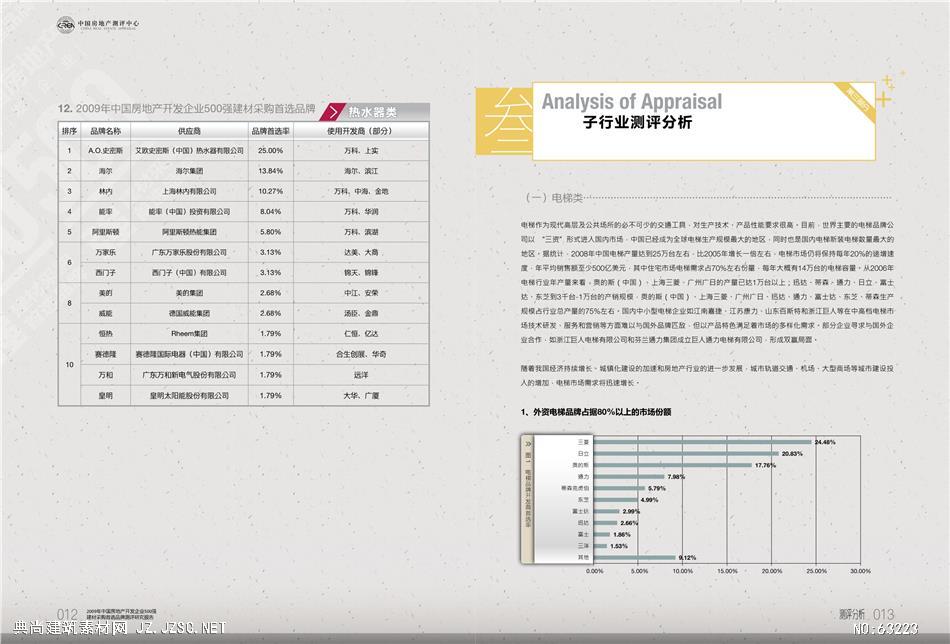The image size is (950, 644).
Task: Click the yellow 叁 section number block
Action: (504, 121)
